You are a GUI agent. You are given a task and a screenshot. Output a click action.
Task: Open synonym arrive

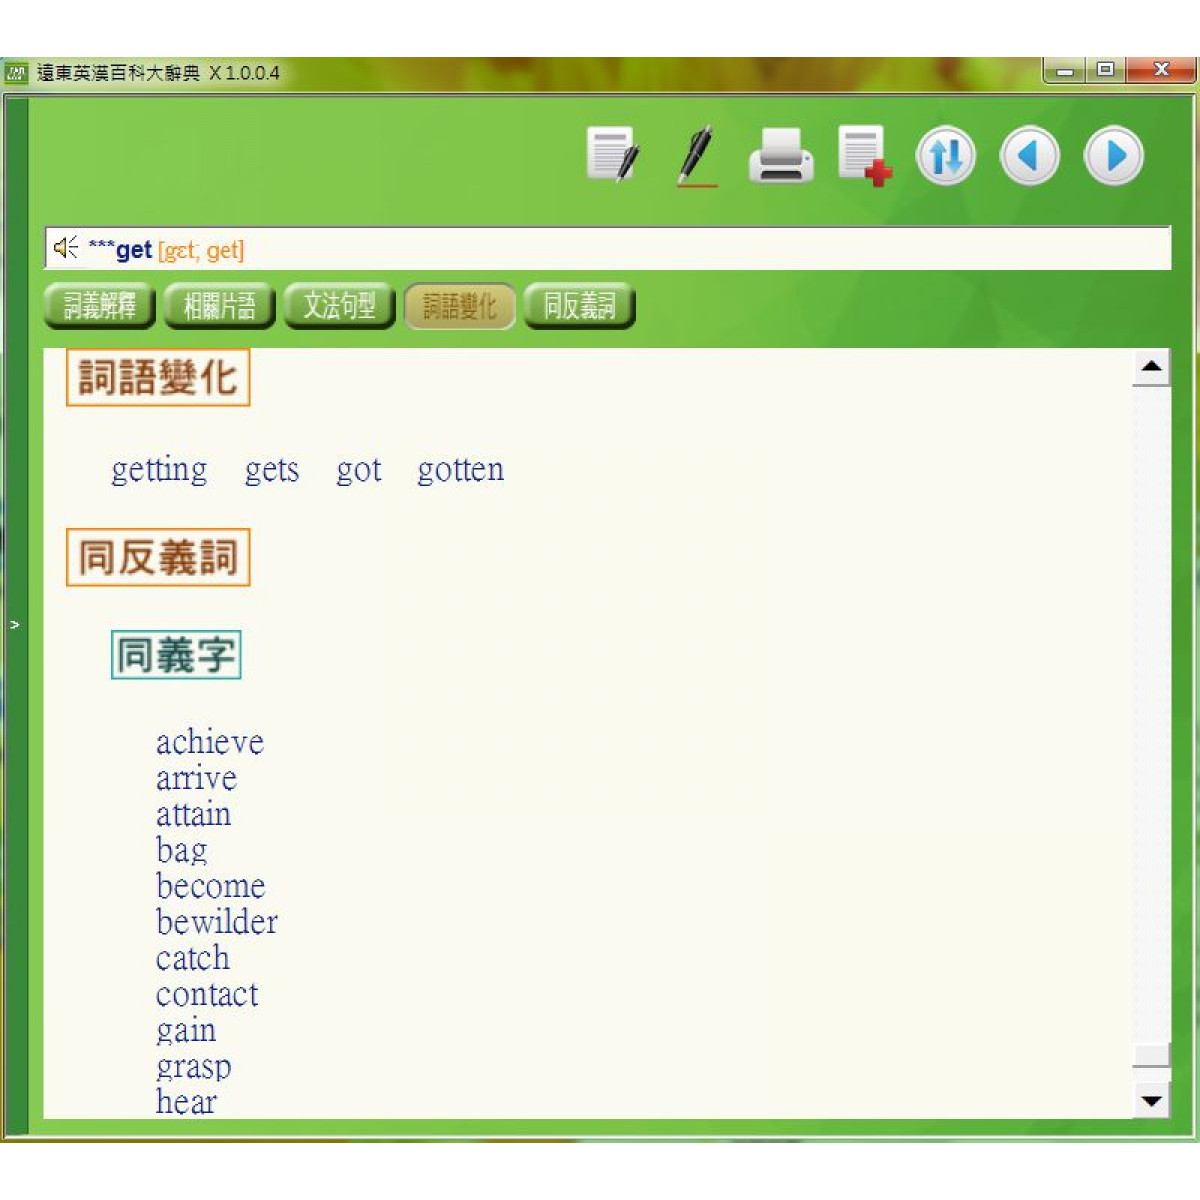pyautogui.click(x=196, y=778)
